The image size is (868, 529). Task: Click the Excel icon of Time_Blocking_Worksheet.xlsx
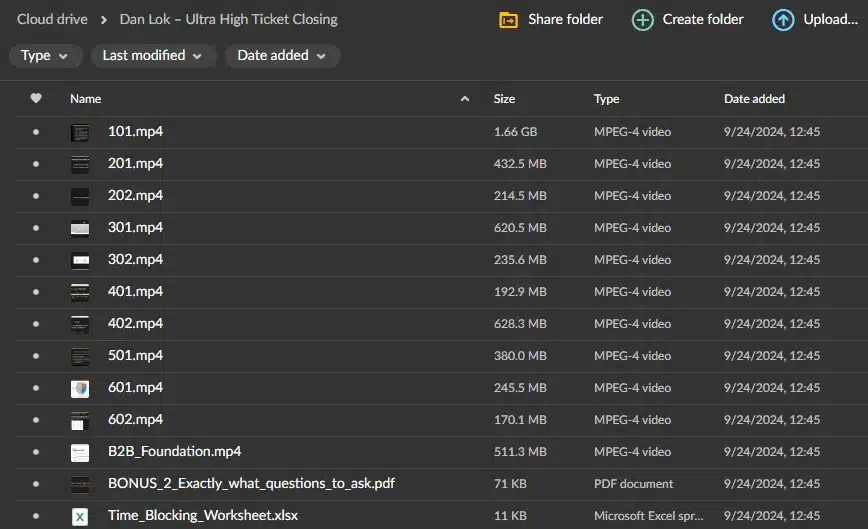tap(80, 516)
